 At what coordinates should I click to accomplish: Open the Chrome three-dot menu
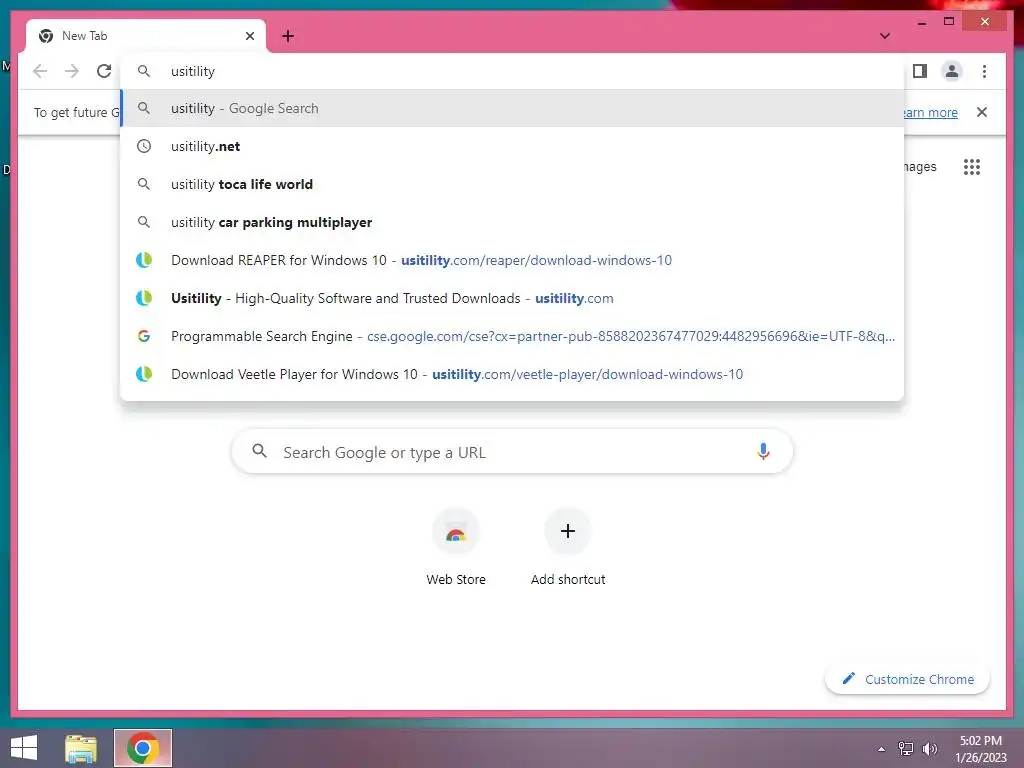click(x=984, y=71)
